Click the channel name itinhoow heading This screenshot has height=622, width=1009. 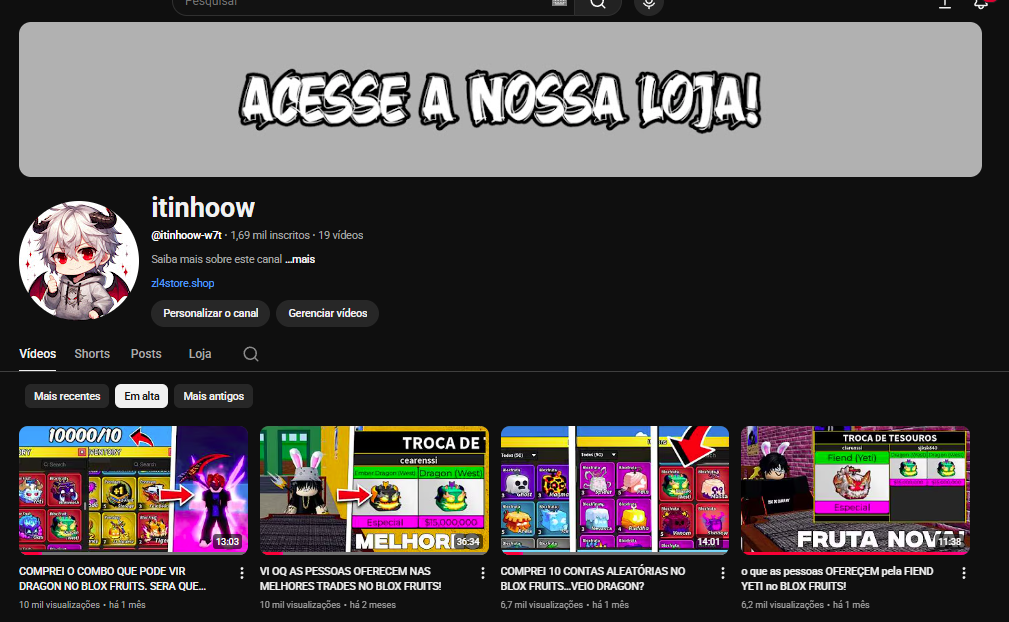coord(203,208)
